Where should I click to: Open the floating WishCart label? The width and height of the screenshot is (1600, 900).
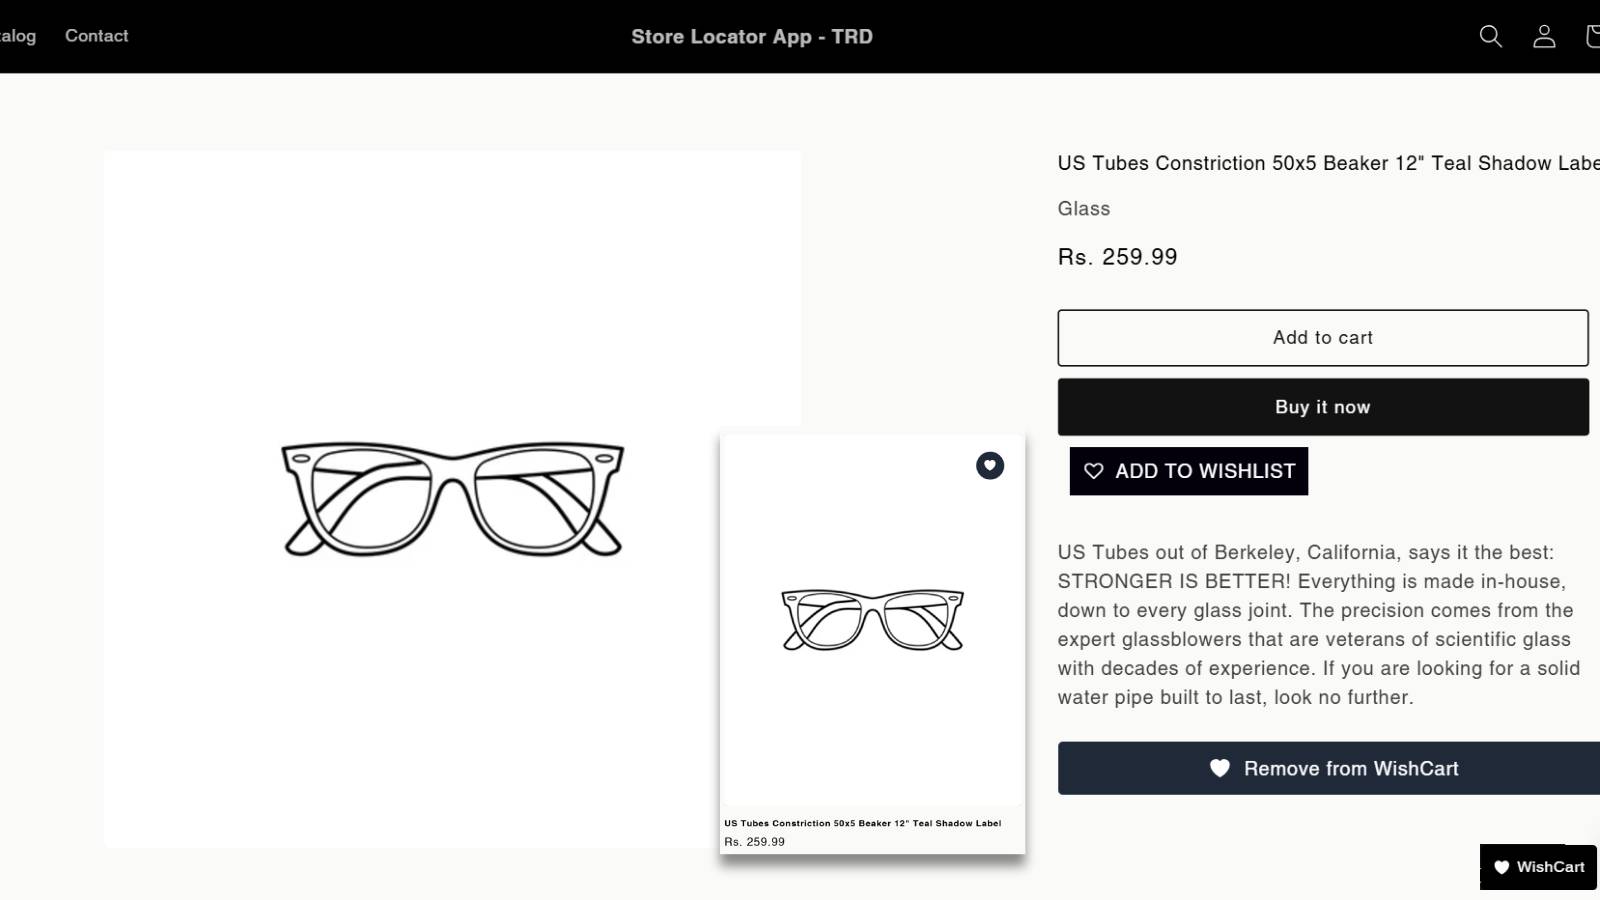pyautogui.click(x=1550, y=867)
